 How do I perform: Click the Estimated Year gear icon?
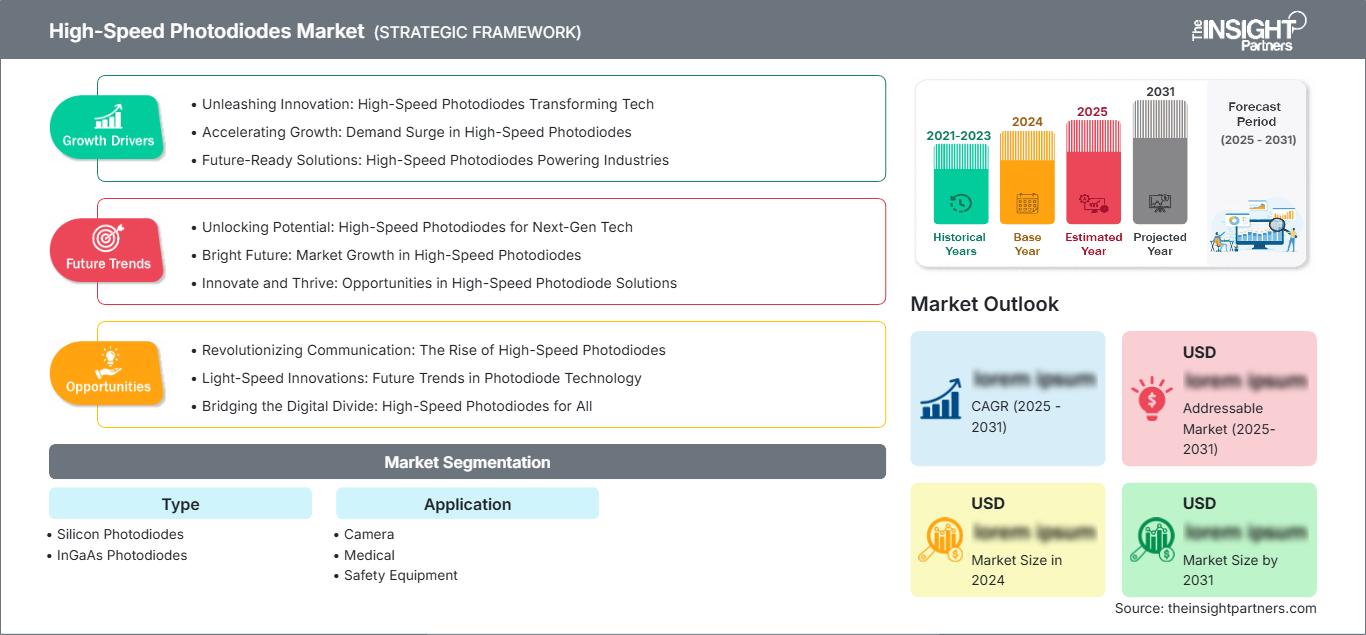click(1093, 204)
